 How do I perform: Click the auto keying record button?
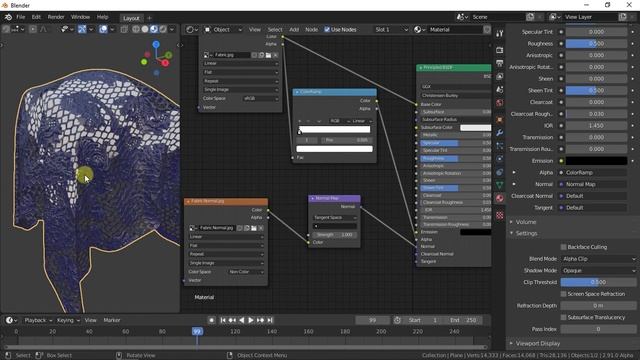point(211,320)
